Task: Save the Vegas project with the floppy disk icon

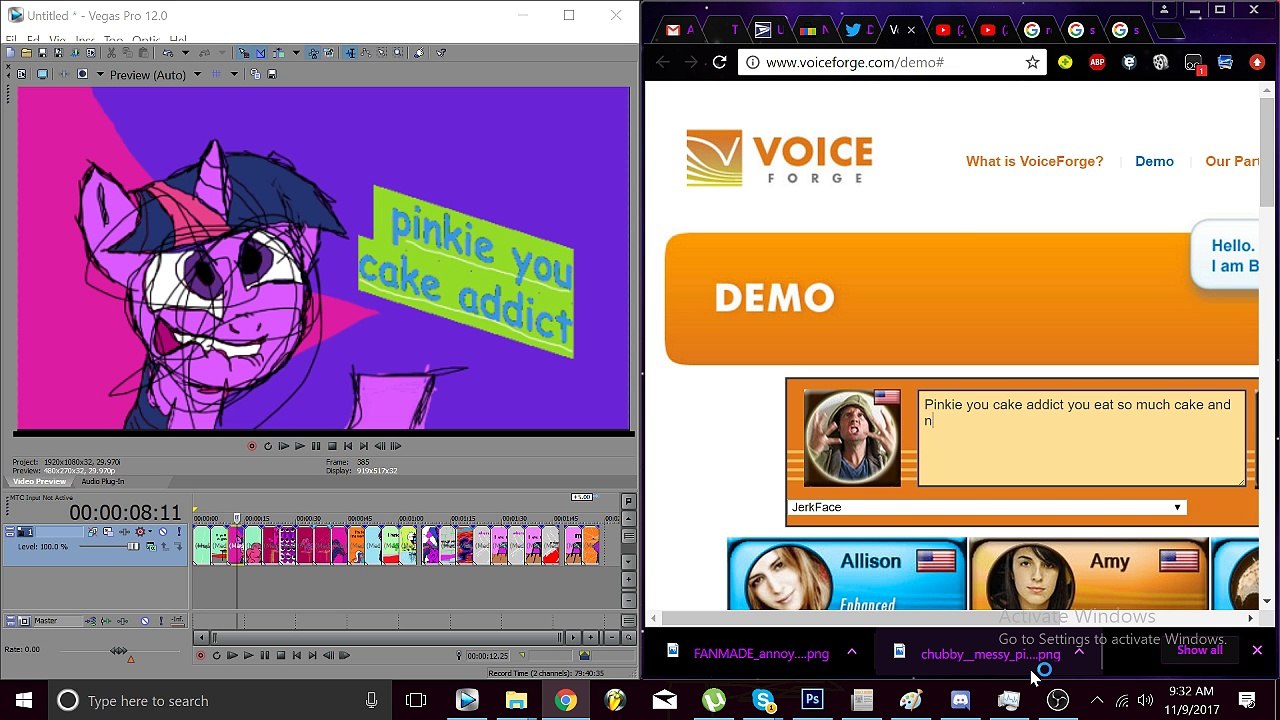Action: coord(42,53)
